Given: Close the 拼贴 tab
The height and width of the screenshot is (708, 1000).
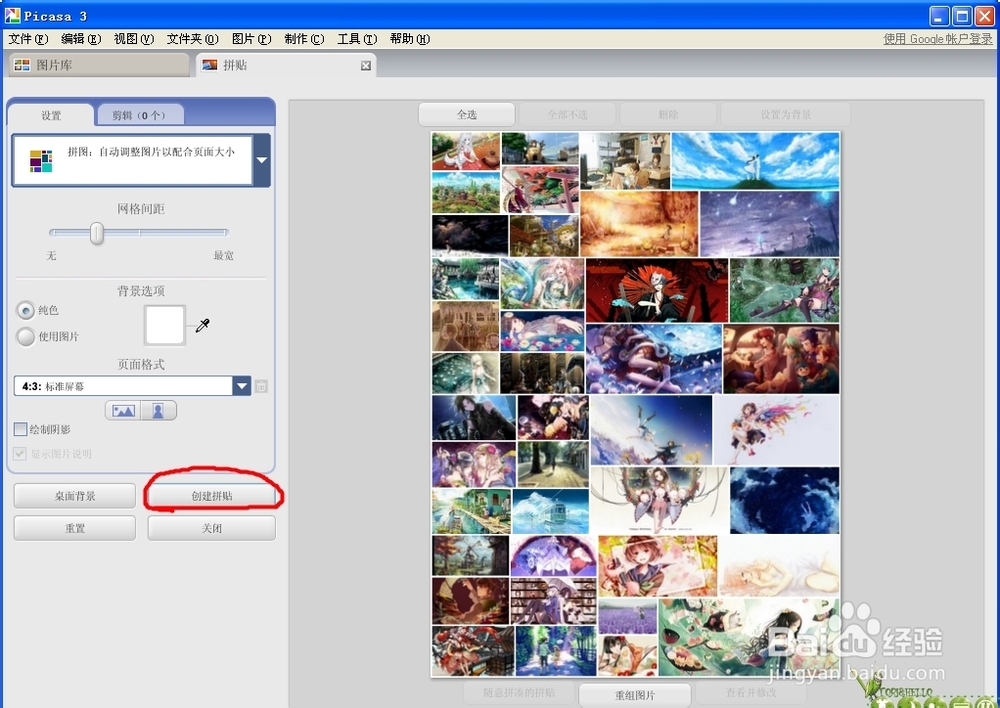Looking at the screenshot, I should (x=365, y=66).
